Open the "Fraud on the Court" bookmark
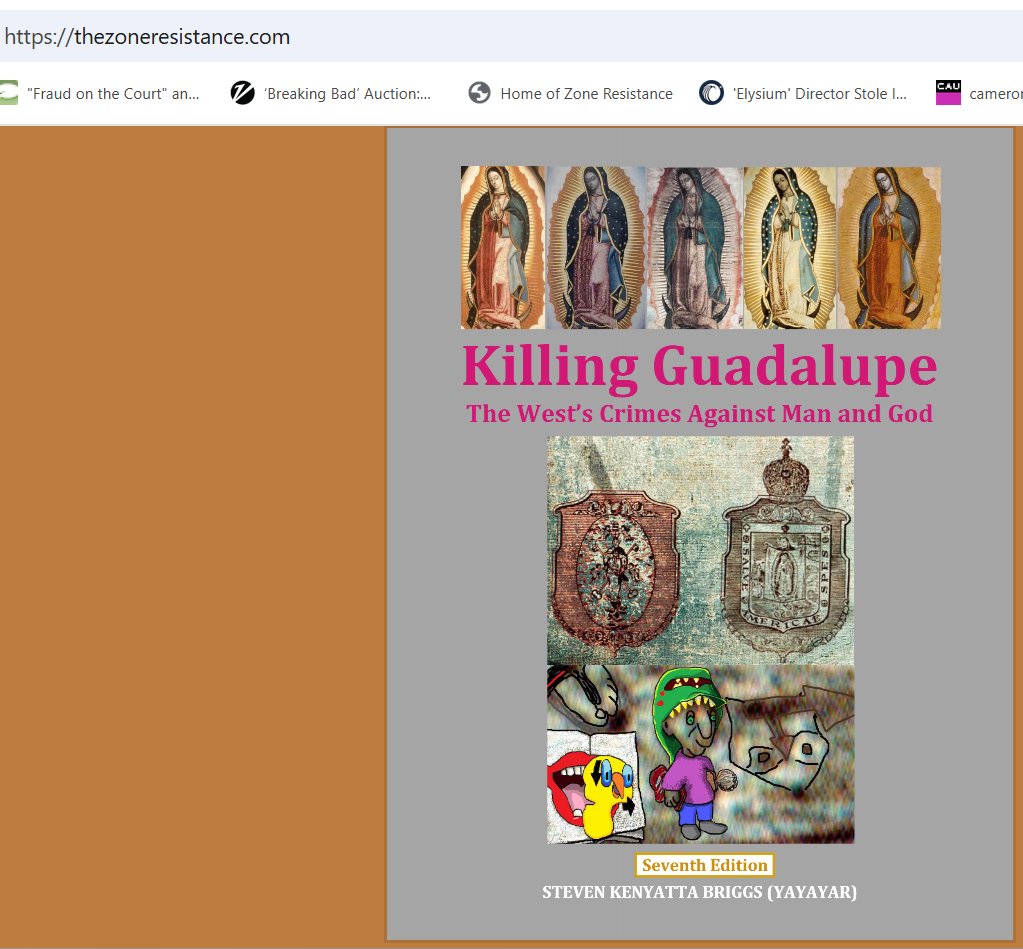This screenshot has height=949, width=1023. (x=101, y=93)
